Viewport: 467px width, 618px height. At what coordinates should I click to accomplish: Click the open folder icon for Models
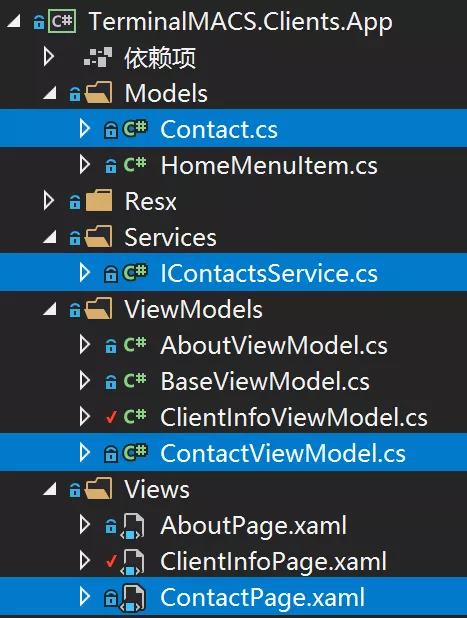(99, 93)
